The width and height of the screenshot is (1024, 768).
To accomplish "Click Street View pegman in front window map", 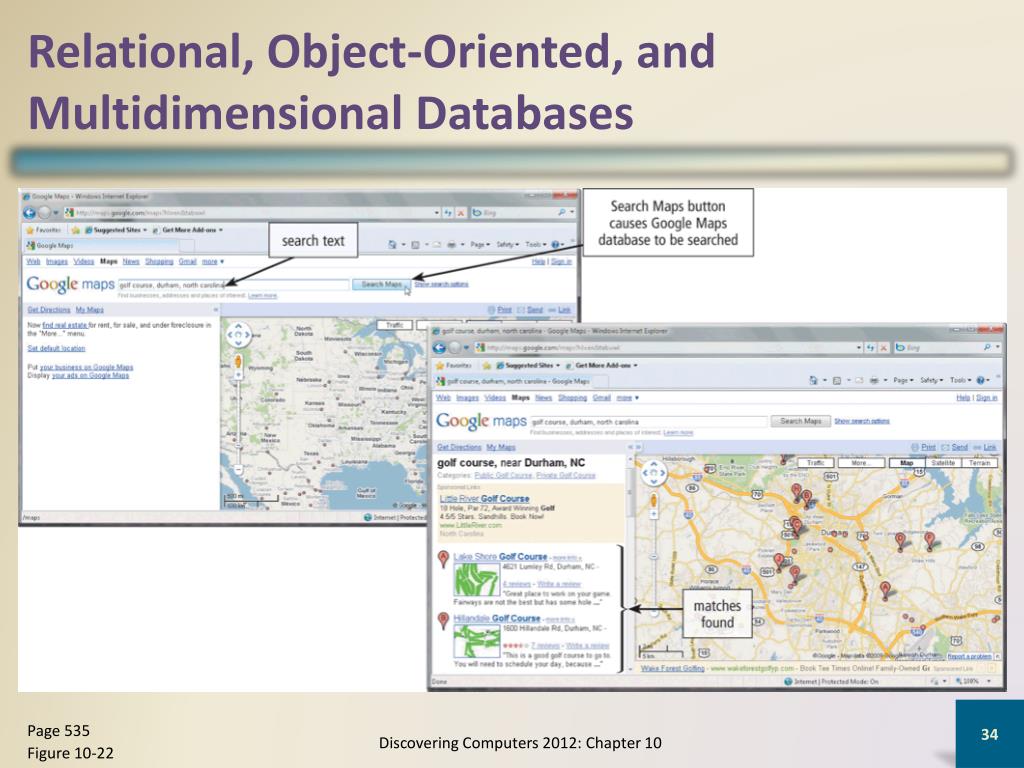I will coord(654,500).
